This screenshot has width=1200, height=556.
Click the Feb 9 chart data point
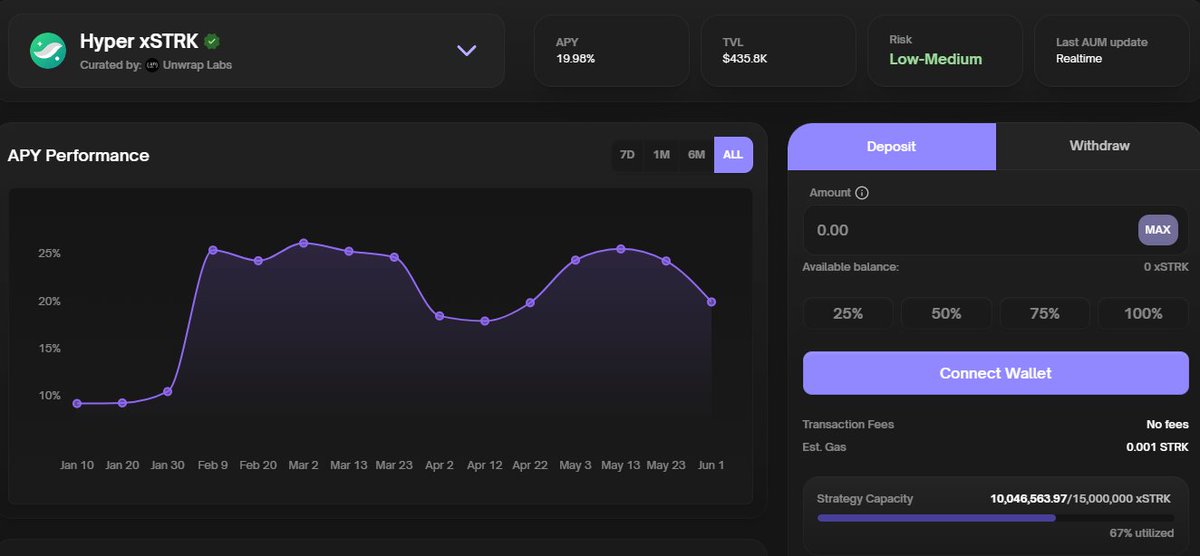[213, 250]
